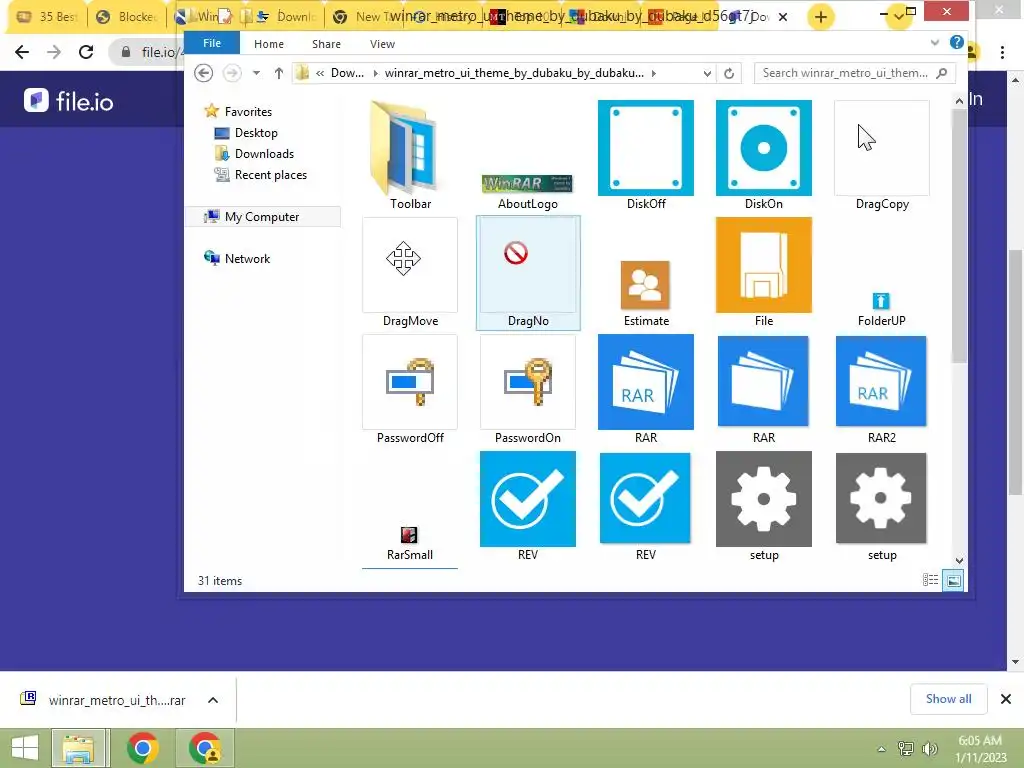Click the Forward arrow in Explorer
1024x768 pixels.
232,73
